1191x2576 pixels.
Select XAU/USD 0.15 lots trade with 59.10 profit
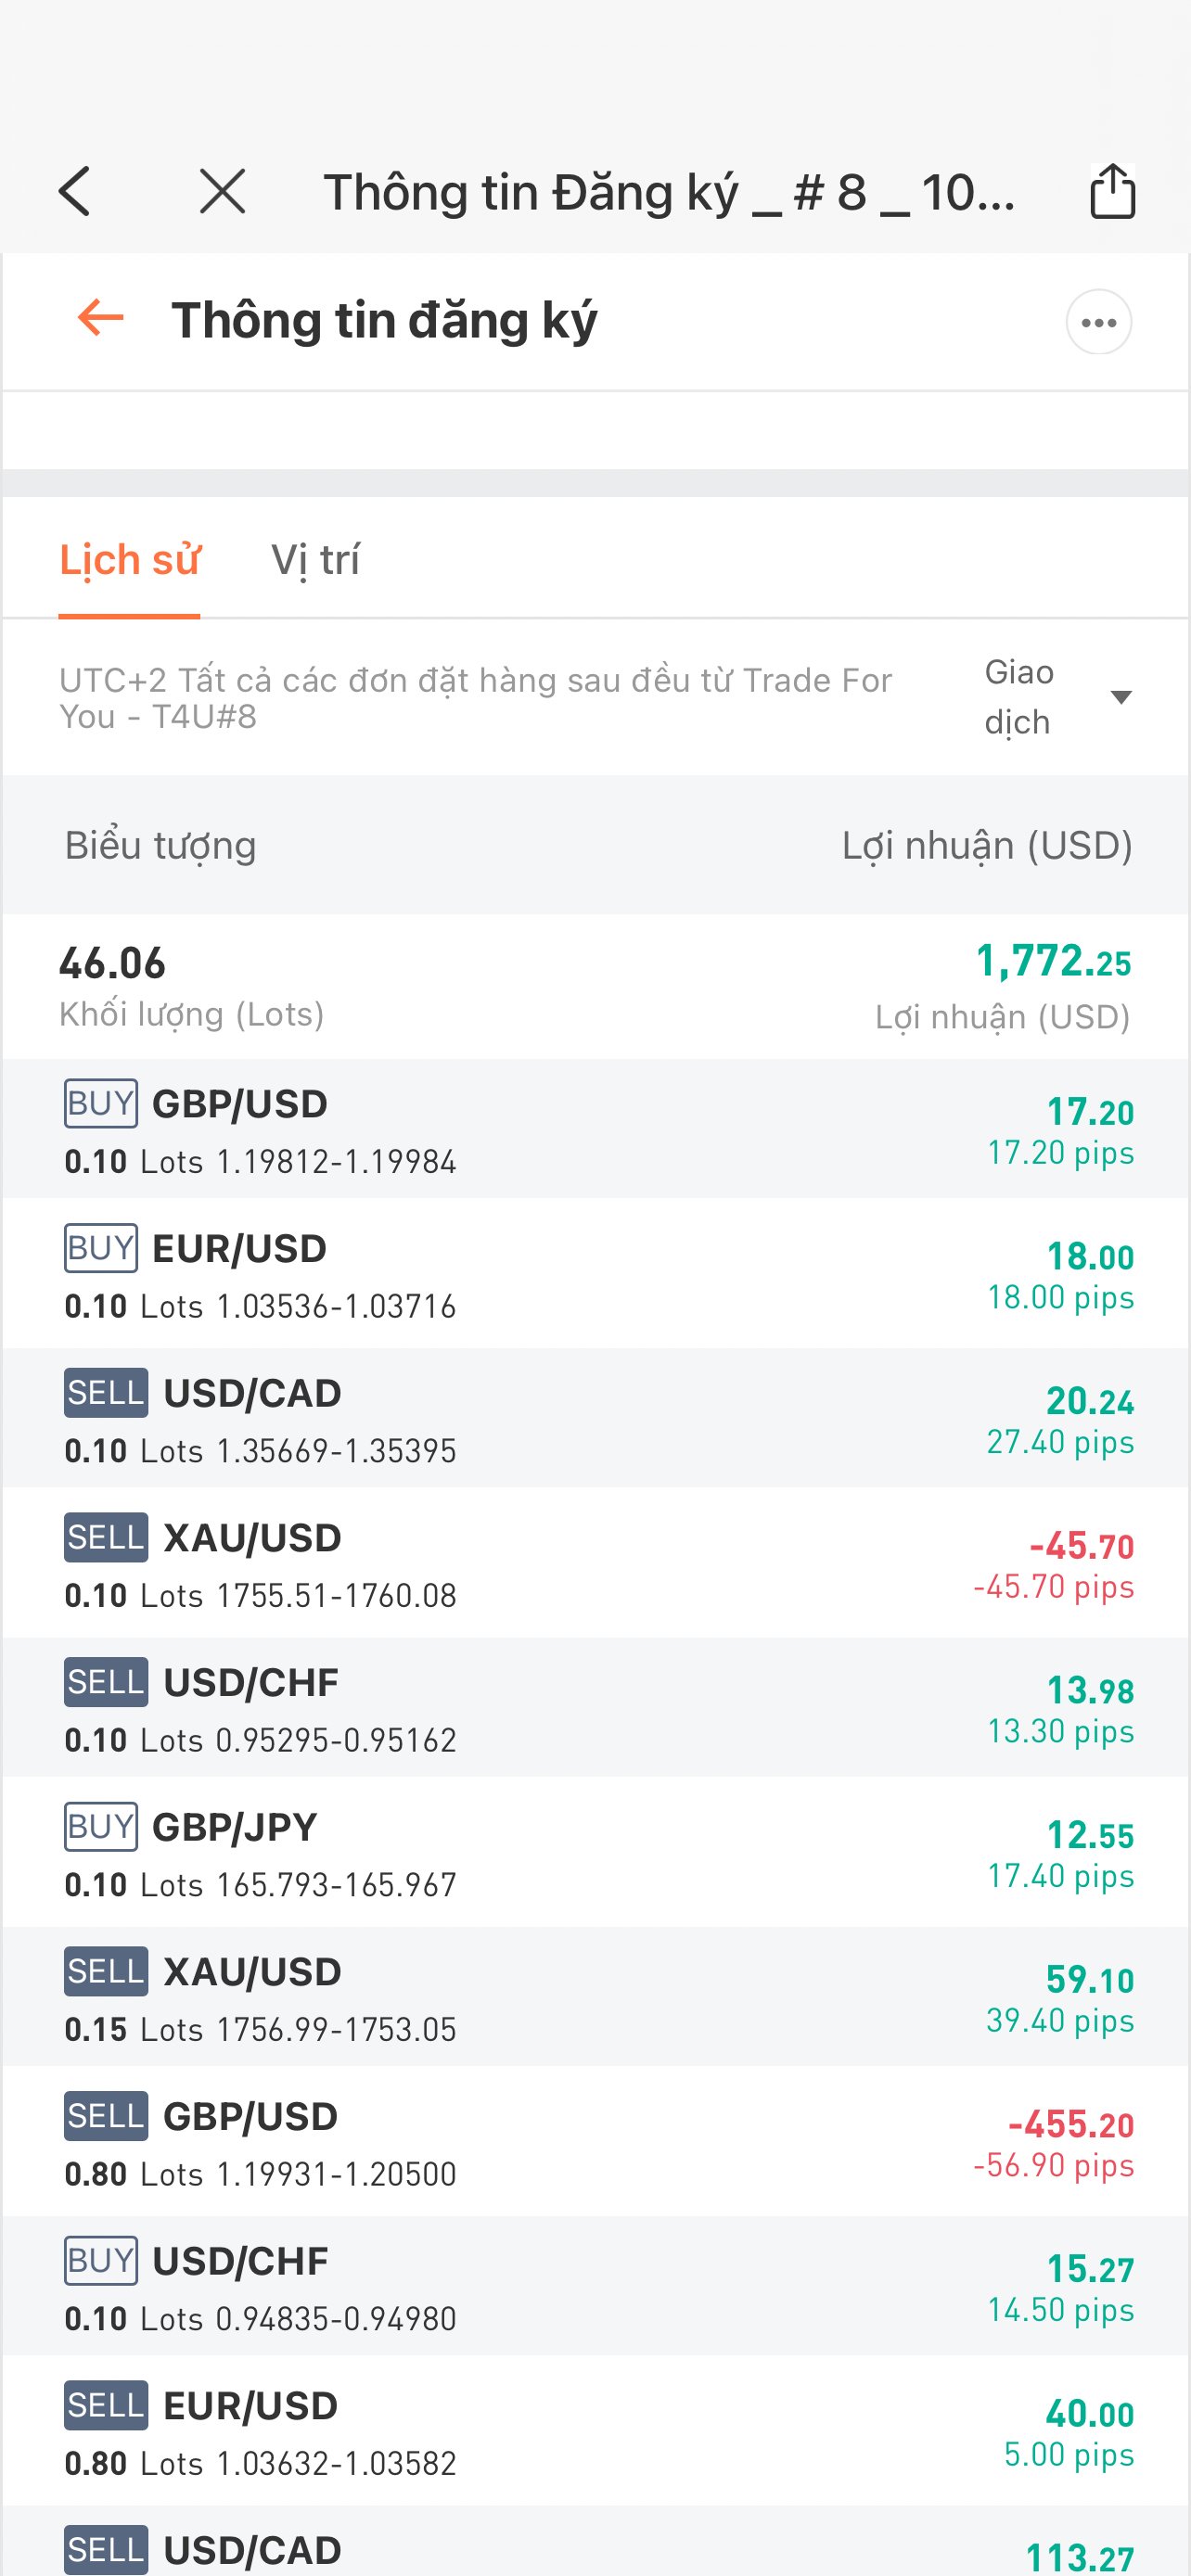click(595, 1998)
